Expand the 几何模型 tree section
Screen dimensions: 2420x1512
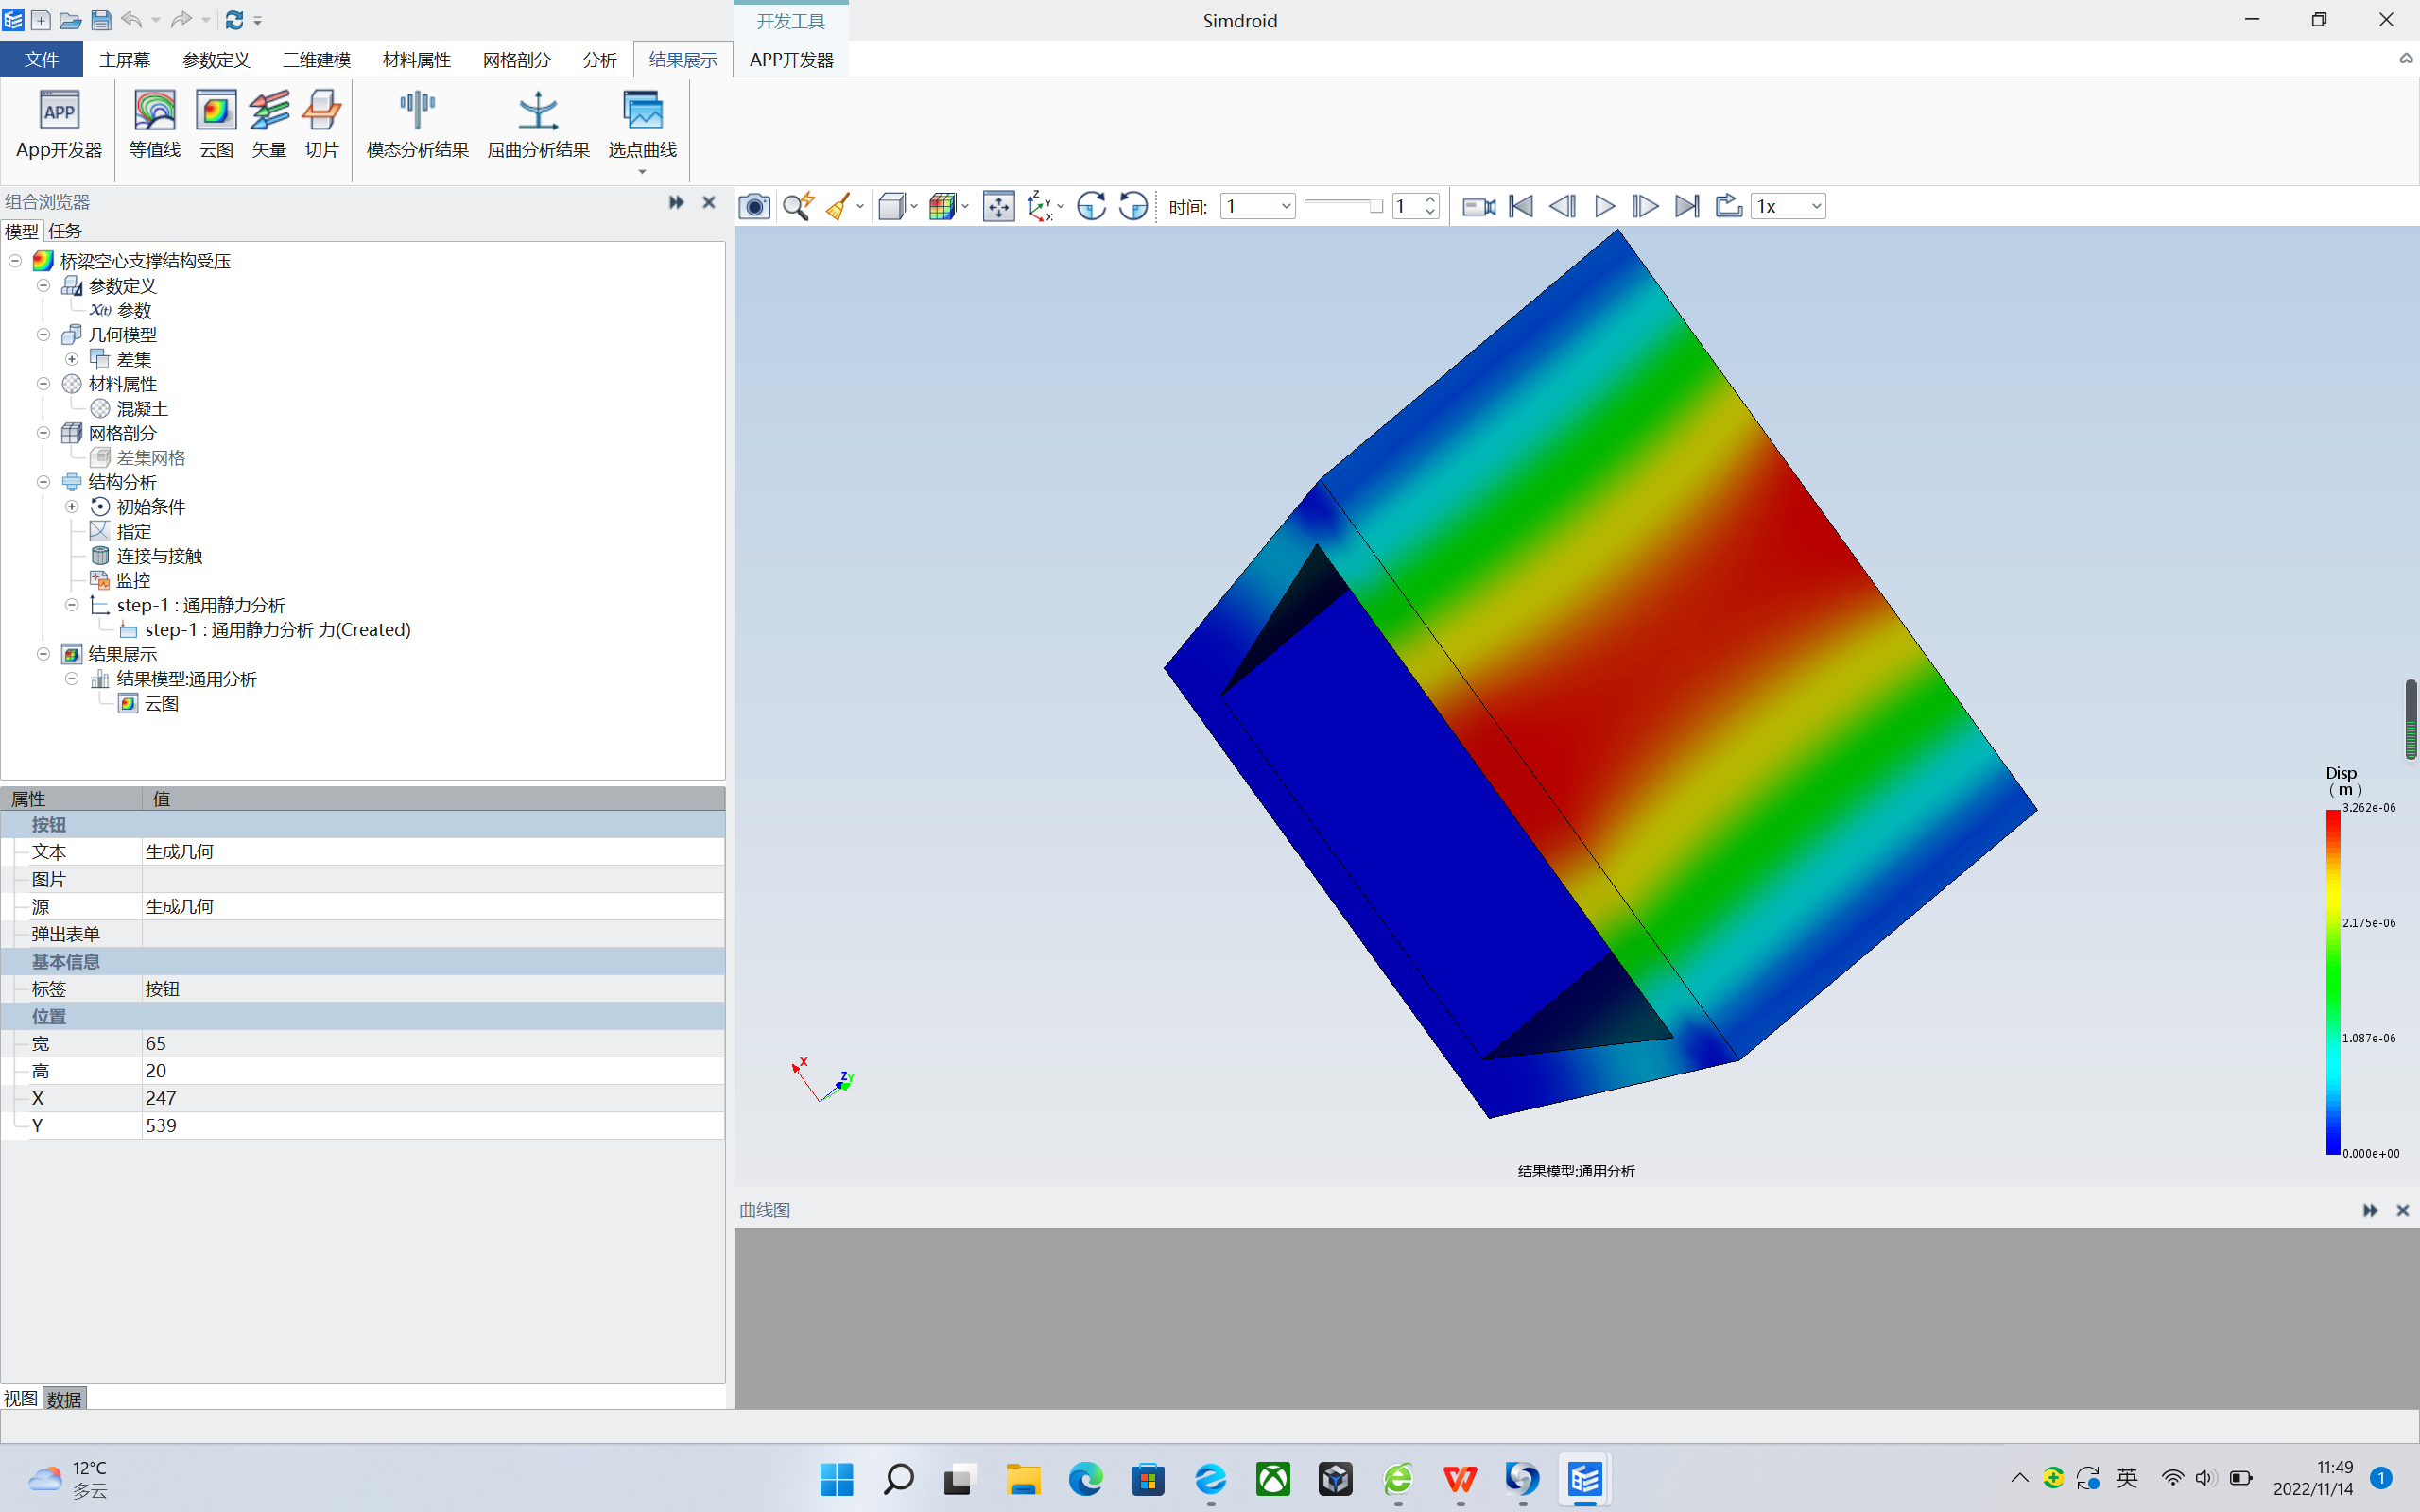click(42, 333)
